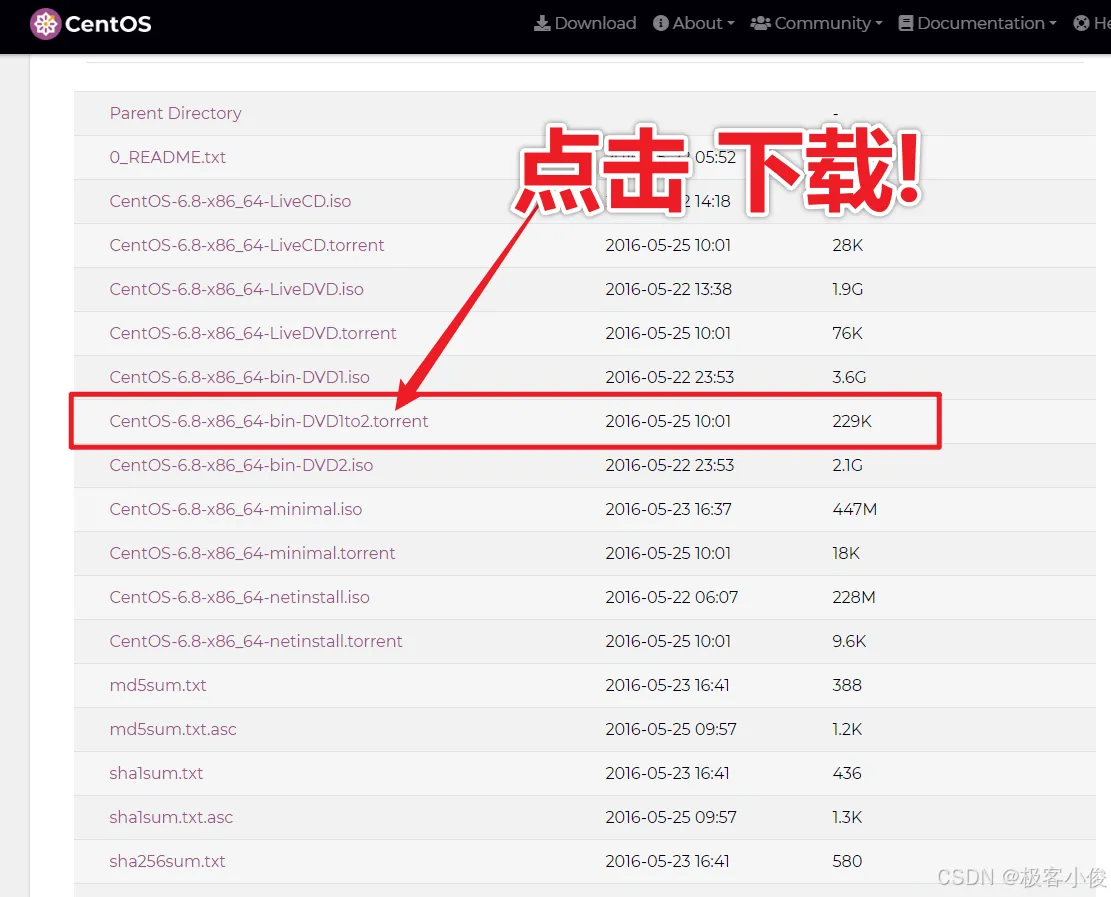Download CentOS-6.8-x86_64-bin-DVD2.iso
The width and height of the screenshot is (1111, 897).
coord(241,466)
